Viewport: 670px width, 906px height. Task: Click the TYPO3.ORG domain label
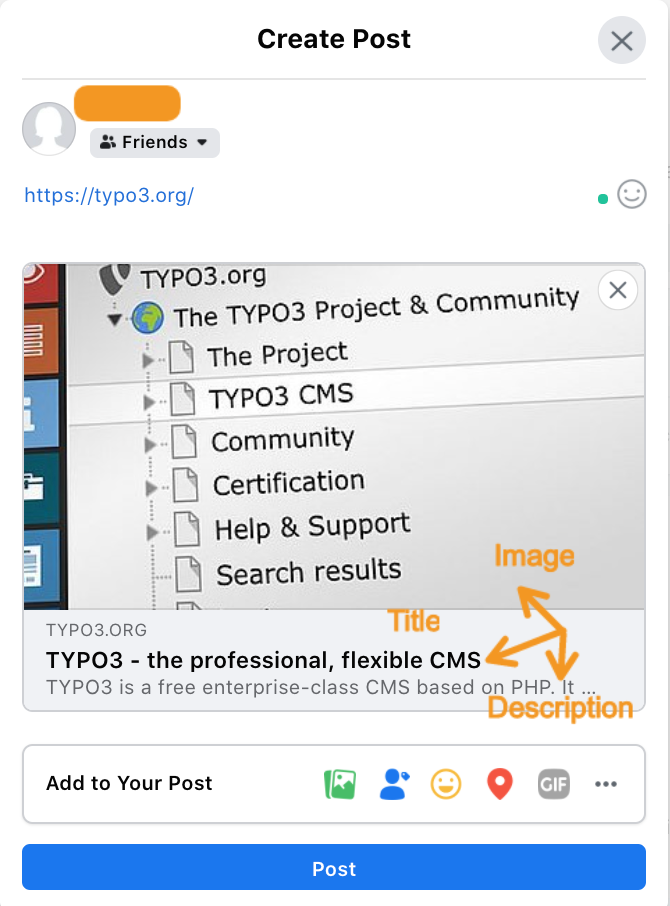click(x=96, y=630)
